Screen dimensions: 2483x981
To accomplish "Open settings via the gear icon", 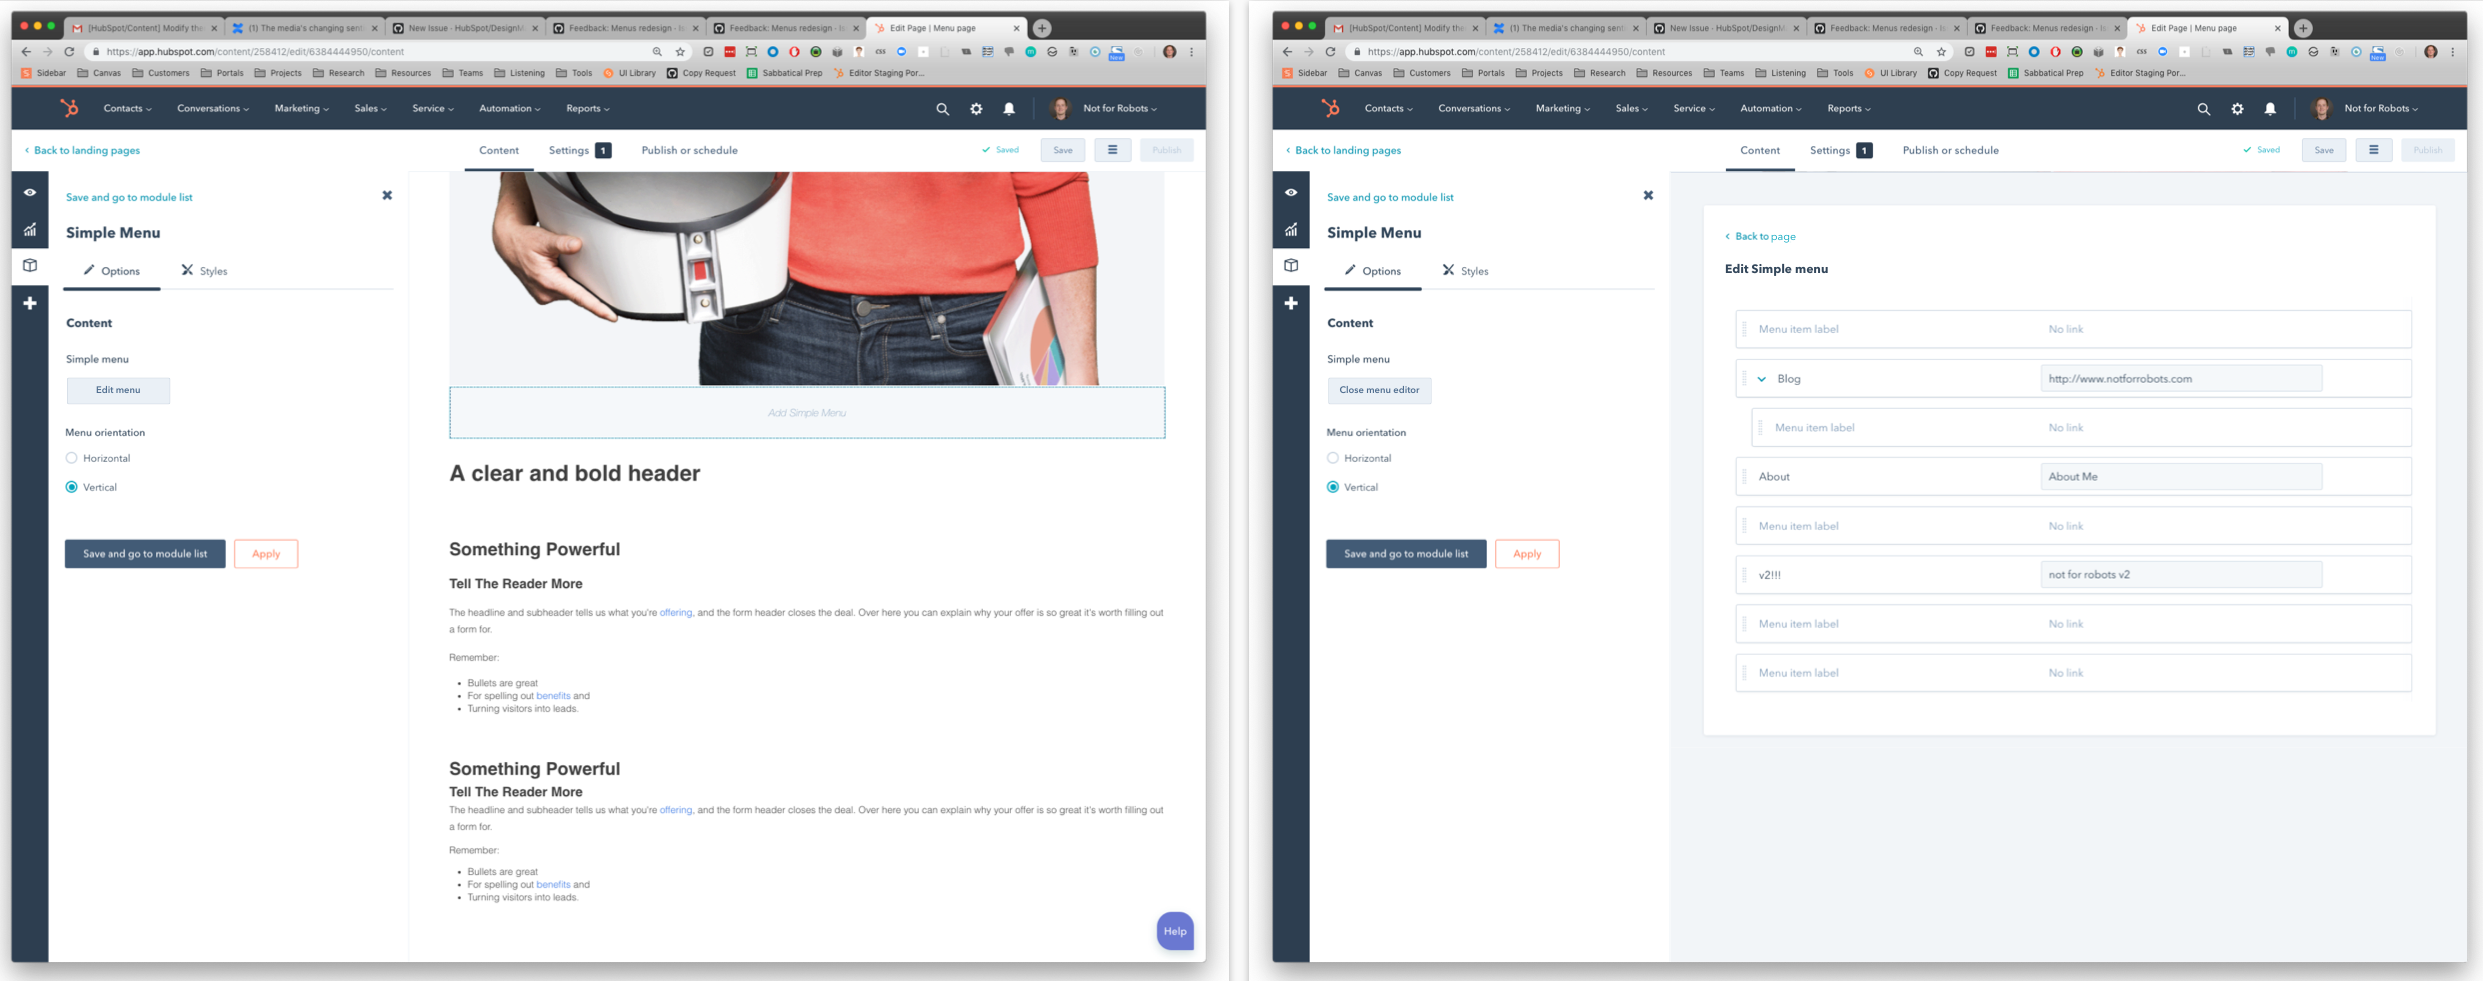I will [975, 108].
